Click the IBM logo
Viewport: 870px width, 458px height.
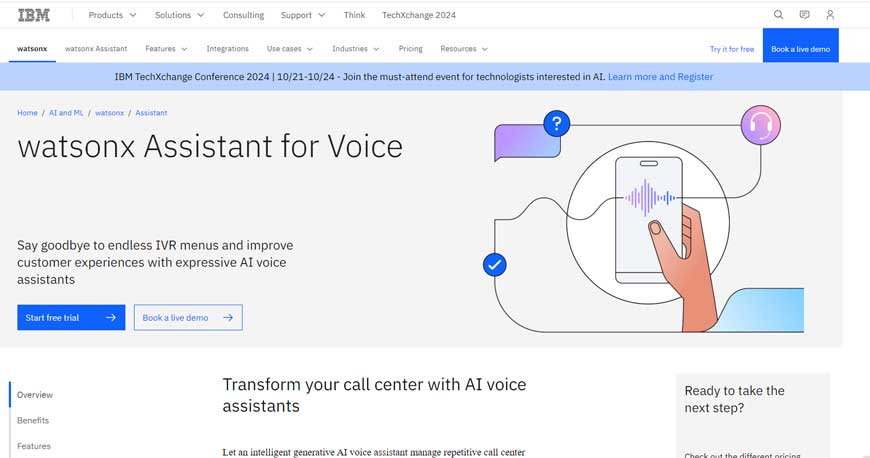(34, 15)
